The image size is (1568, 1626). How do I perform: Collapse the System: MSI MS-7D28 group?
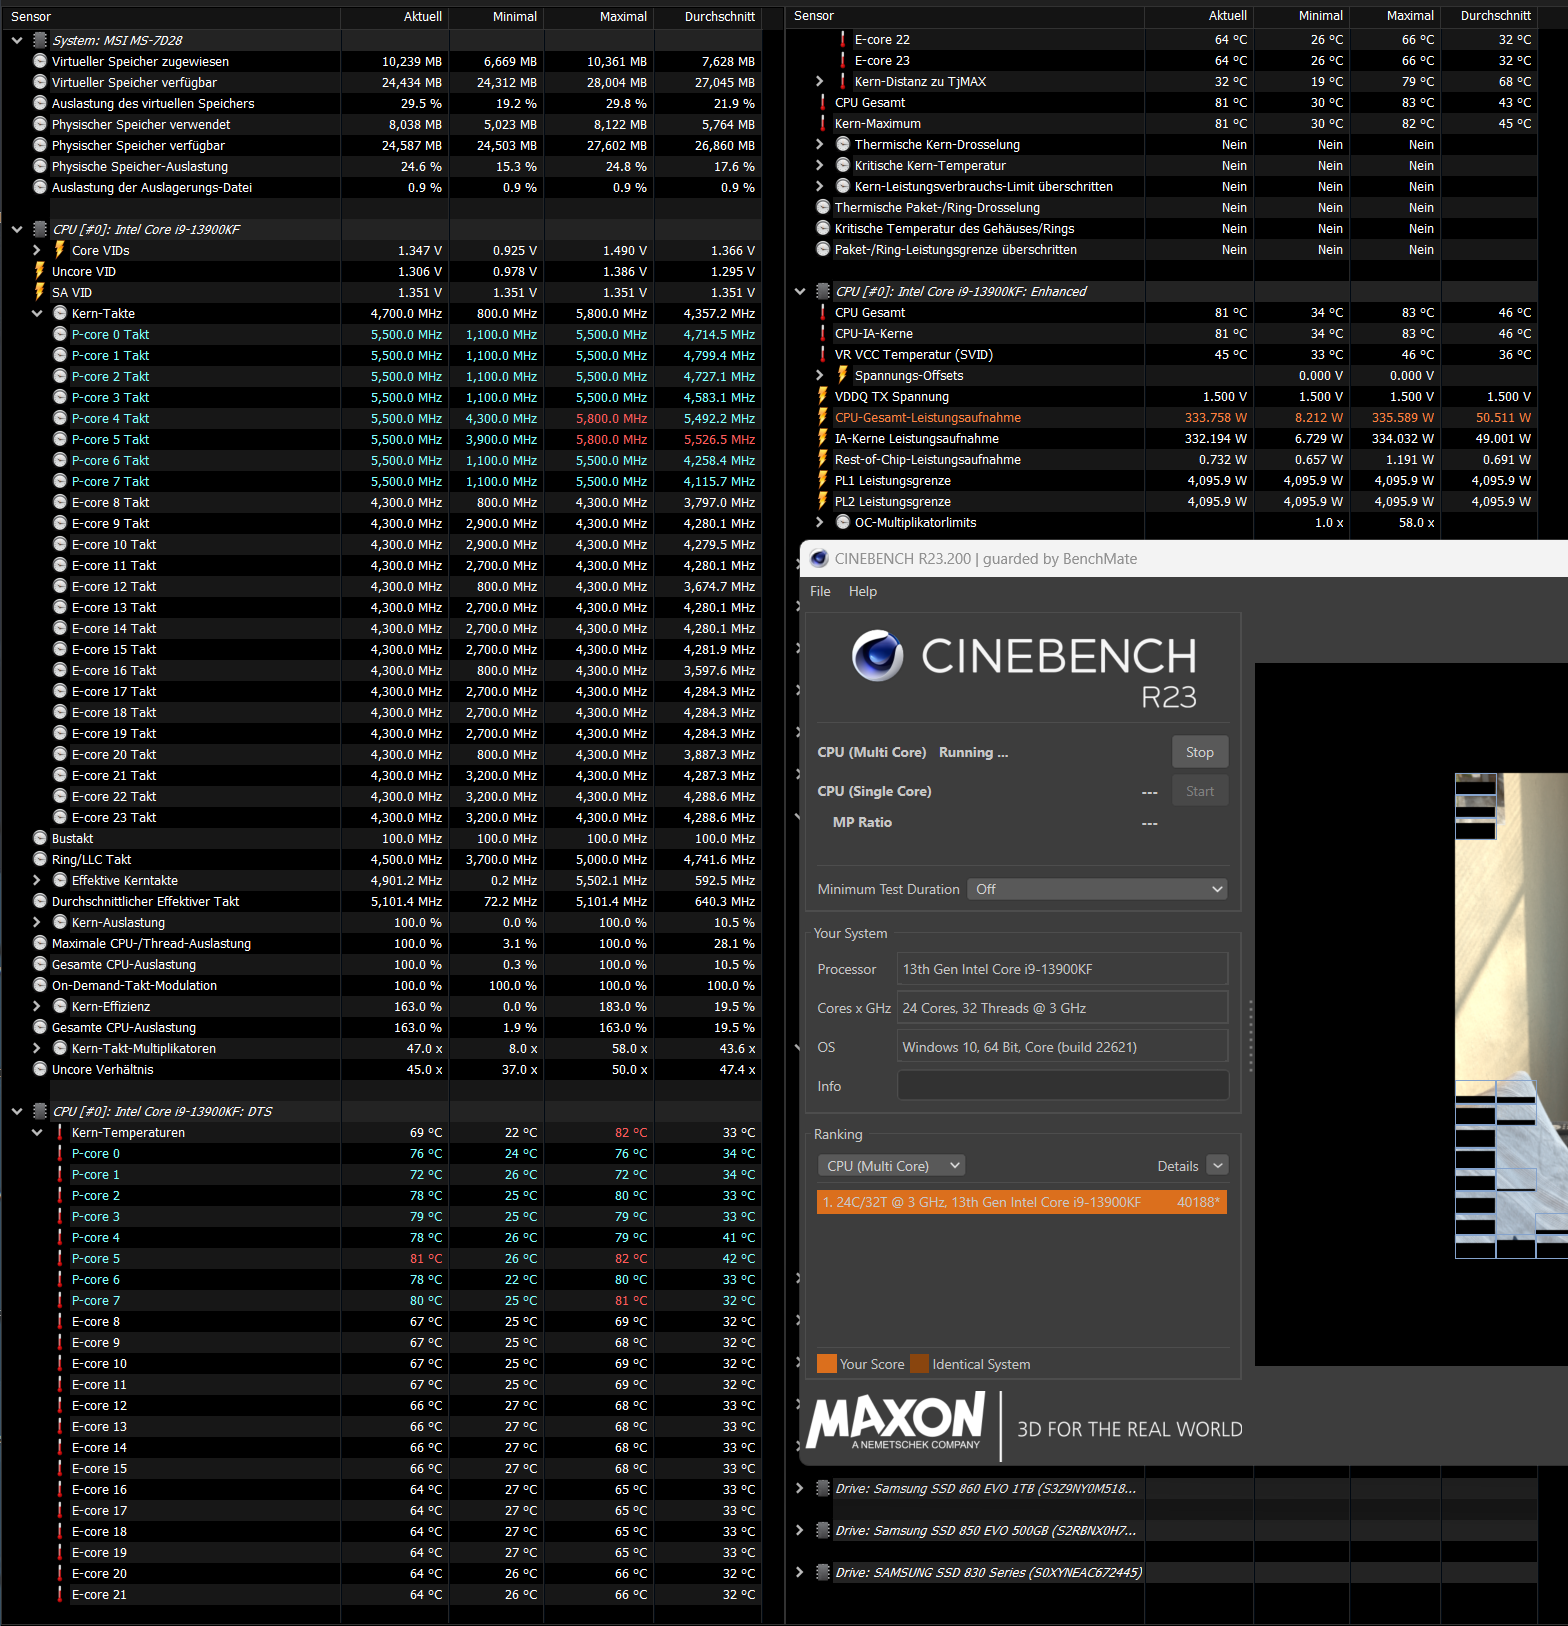pyautogui.click(x=17, y=40)
